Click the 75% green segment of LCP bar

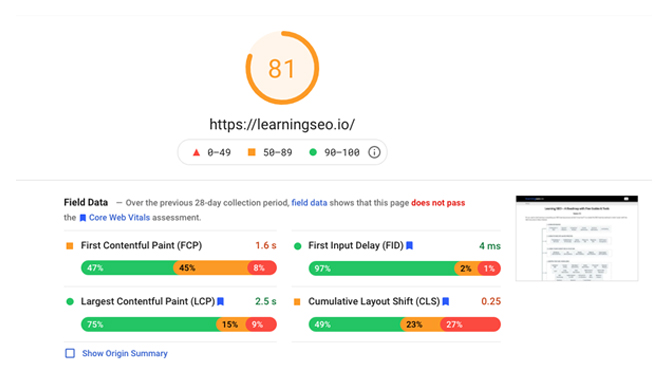click(149, 324)
